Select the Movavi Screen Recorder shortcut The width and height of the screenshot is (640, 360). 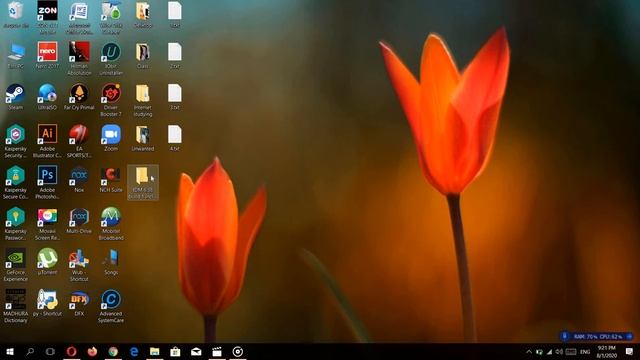(47, 224)
